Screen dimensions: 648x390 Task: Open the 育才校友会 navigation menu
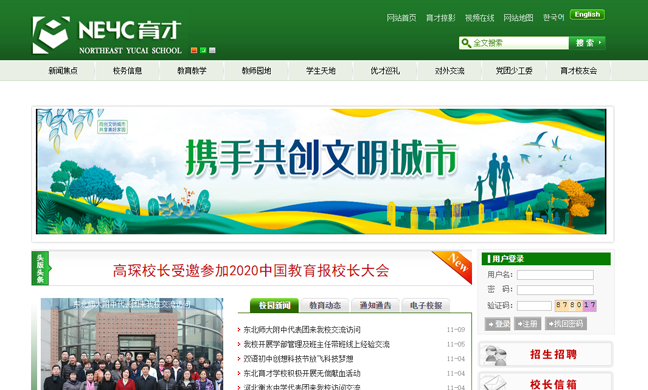579,71
